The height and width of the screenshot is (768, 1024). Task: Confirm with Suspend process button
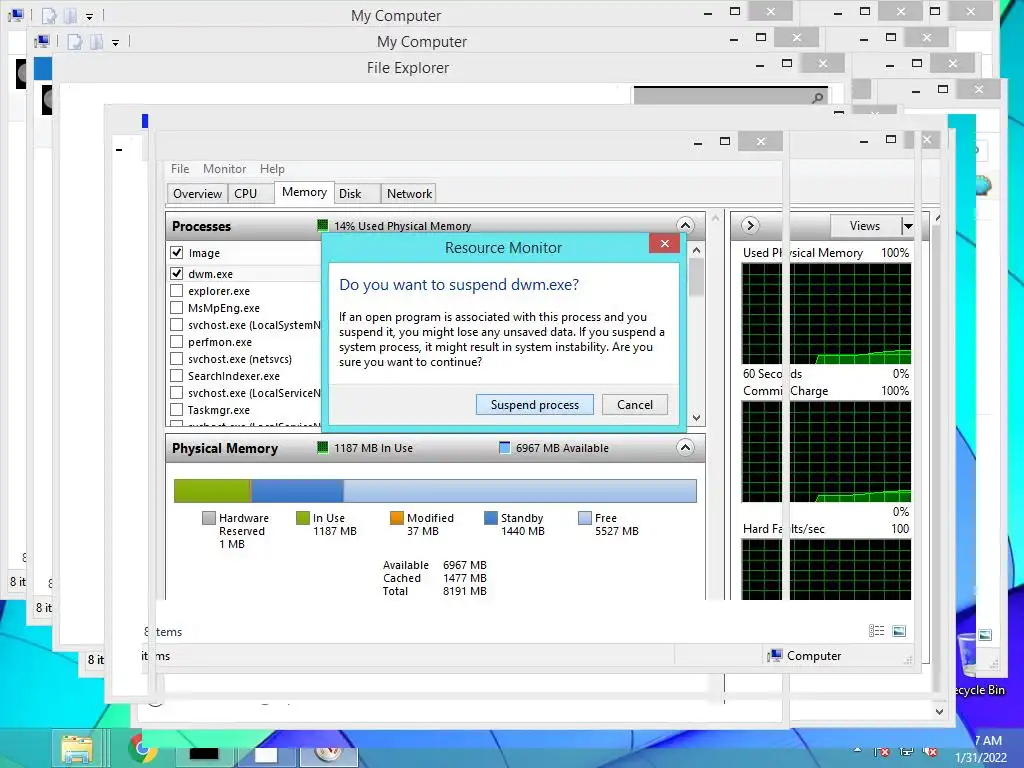coord(535,404)
